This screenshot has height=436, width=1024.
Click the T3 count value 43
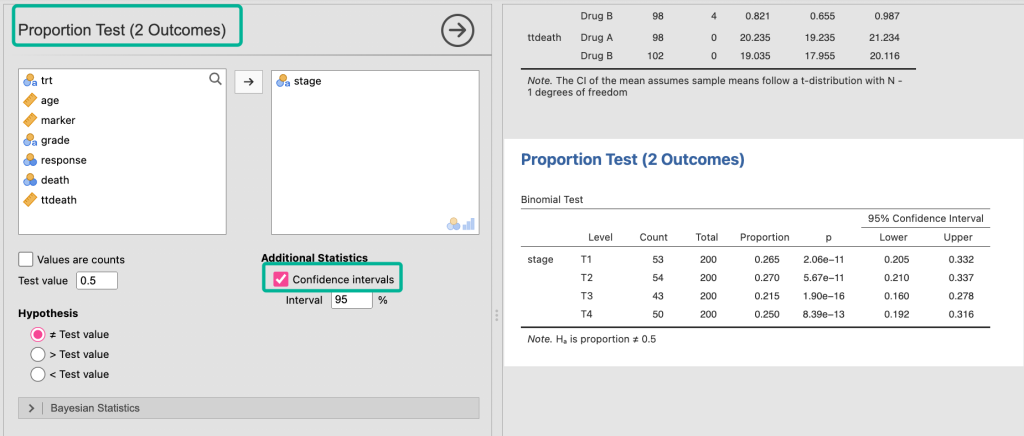(x=657, y=296)
